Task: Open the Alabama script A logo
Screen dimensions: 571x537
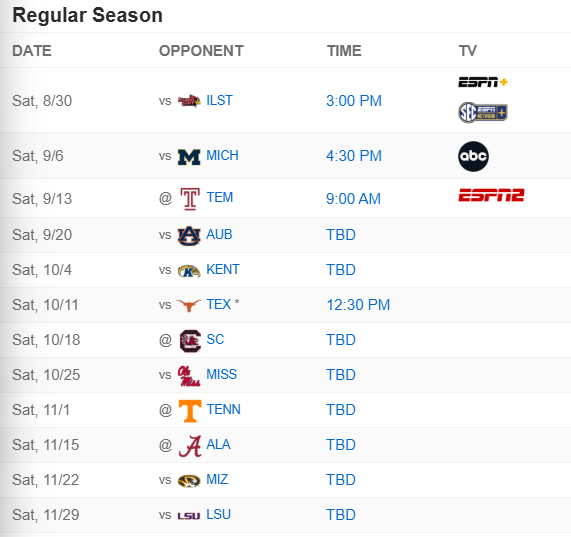Action: tap(190, 446)
